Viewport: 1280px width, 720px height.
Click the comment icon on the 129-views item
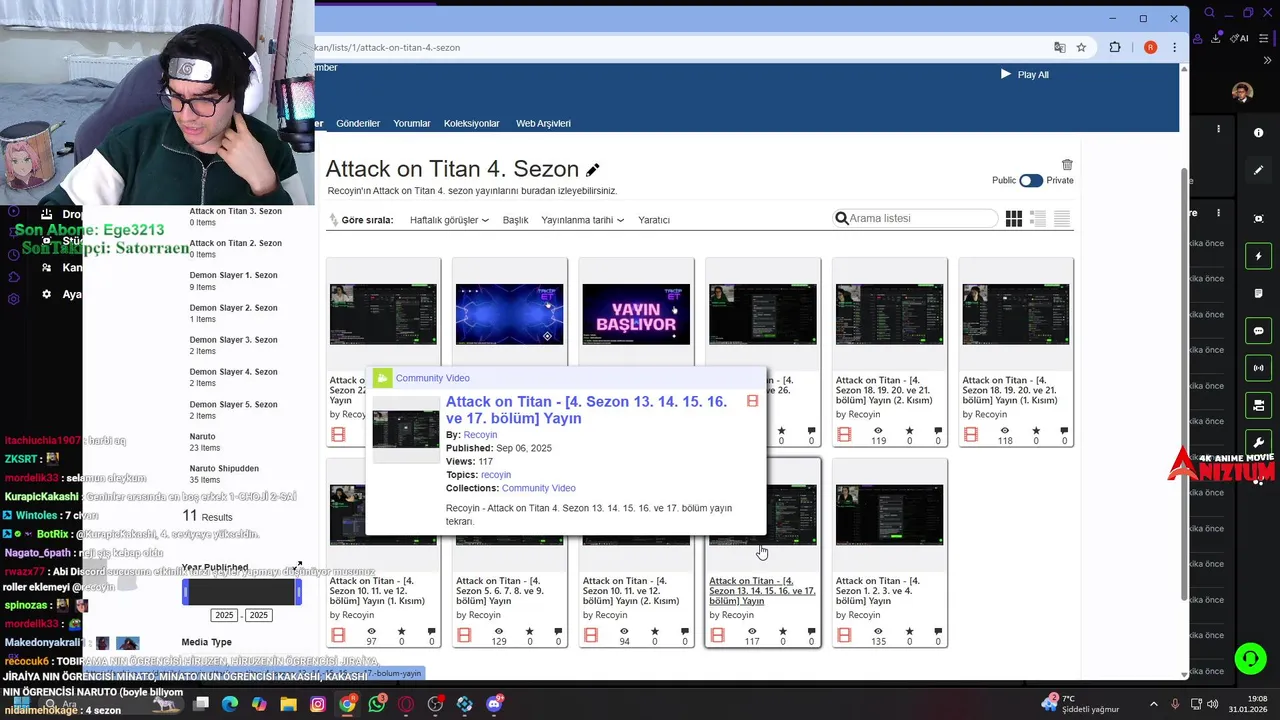coord(558,632)
